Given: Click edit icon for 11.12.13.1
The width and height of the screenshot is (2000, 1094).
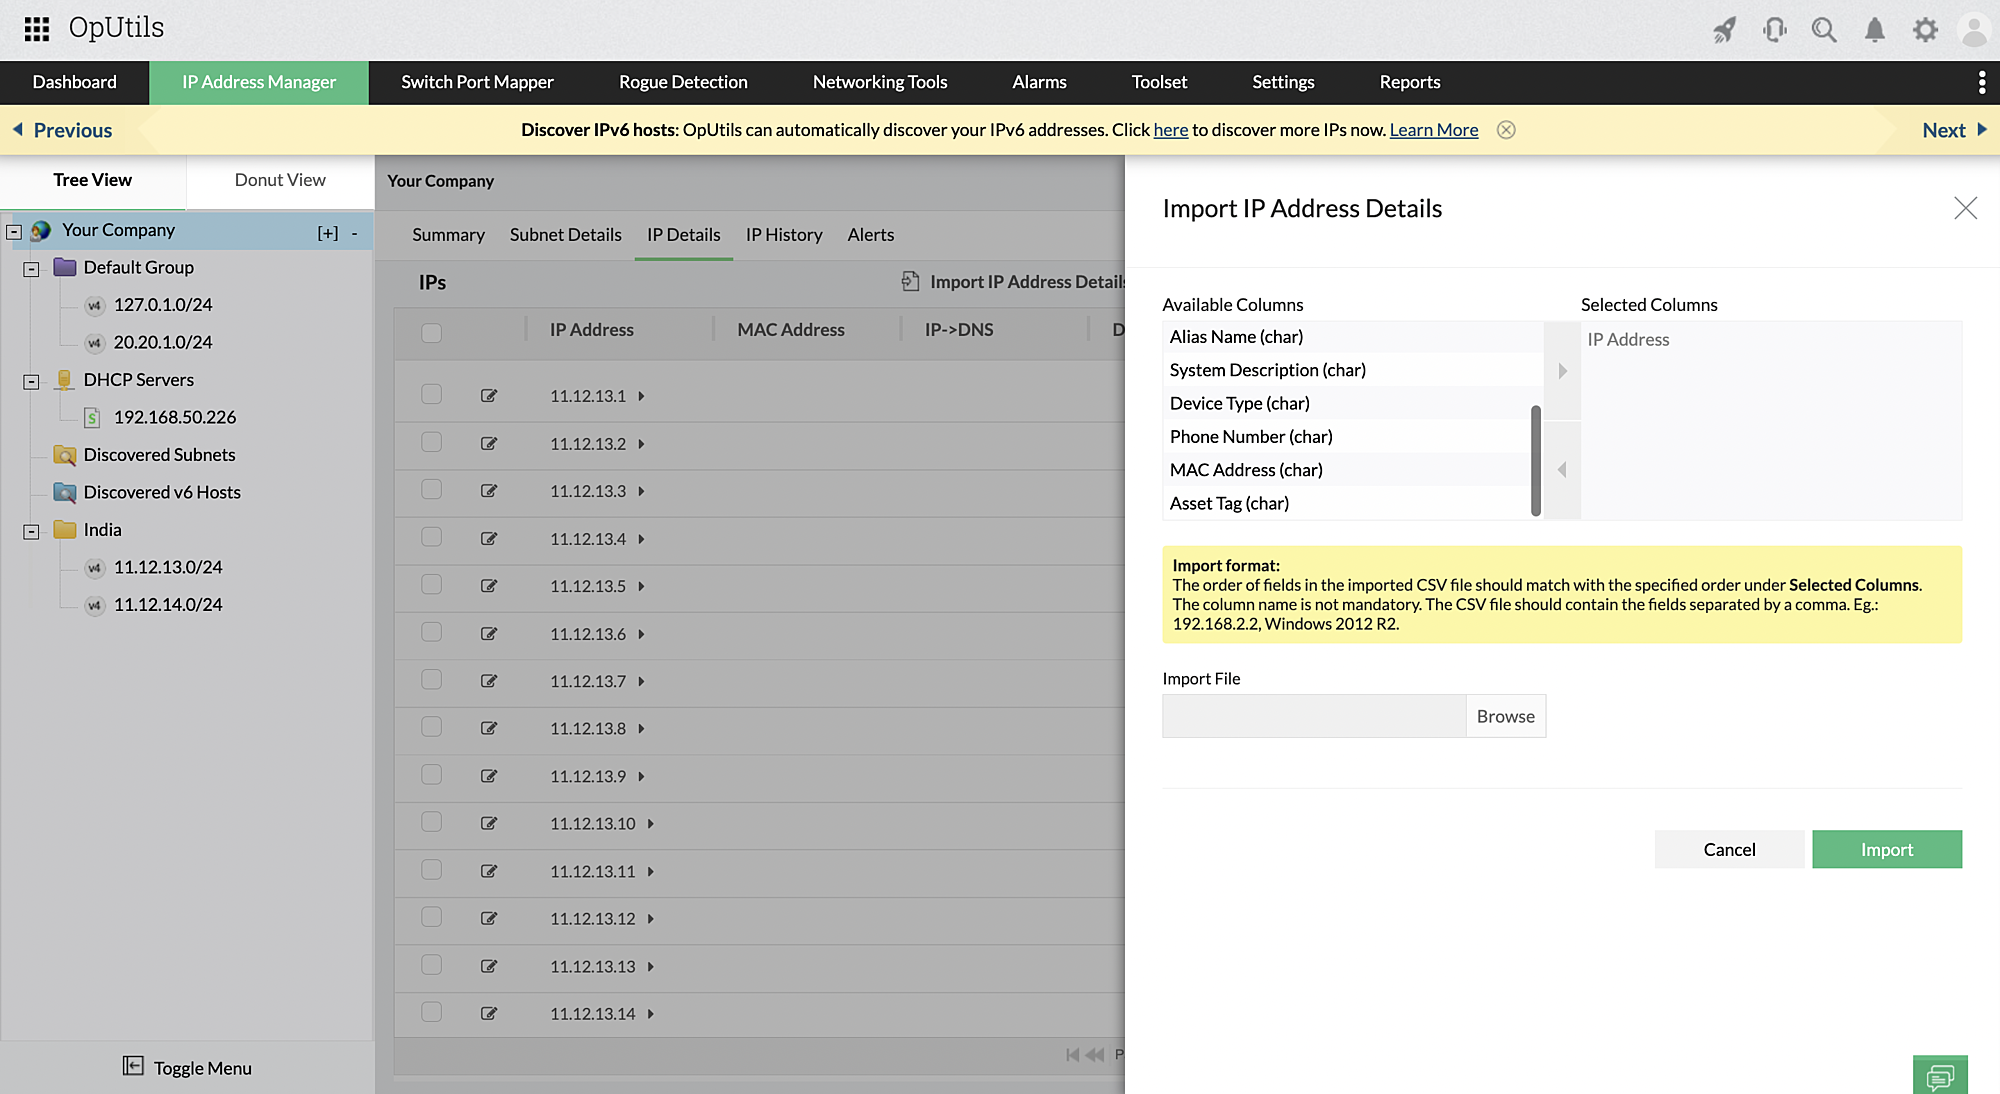Looking at the screenshot, I should coord(489,396).
